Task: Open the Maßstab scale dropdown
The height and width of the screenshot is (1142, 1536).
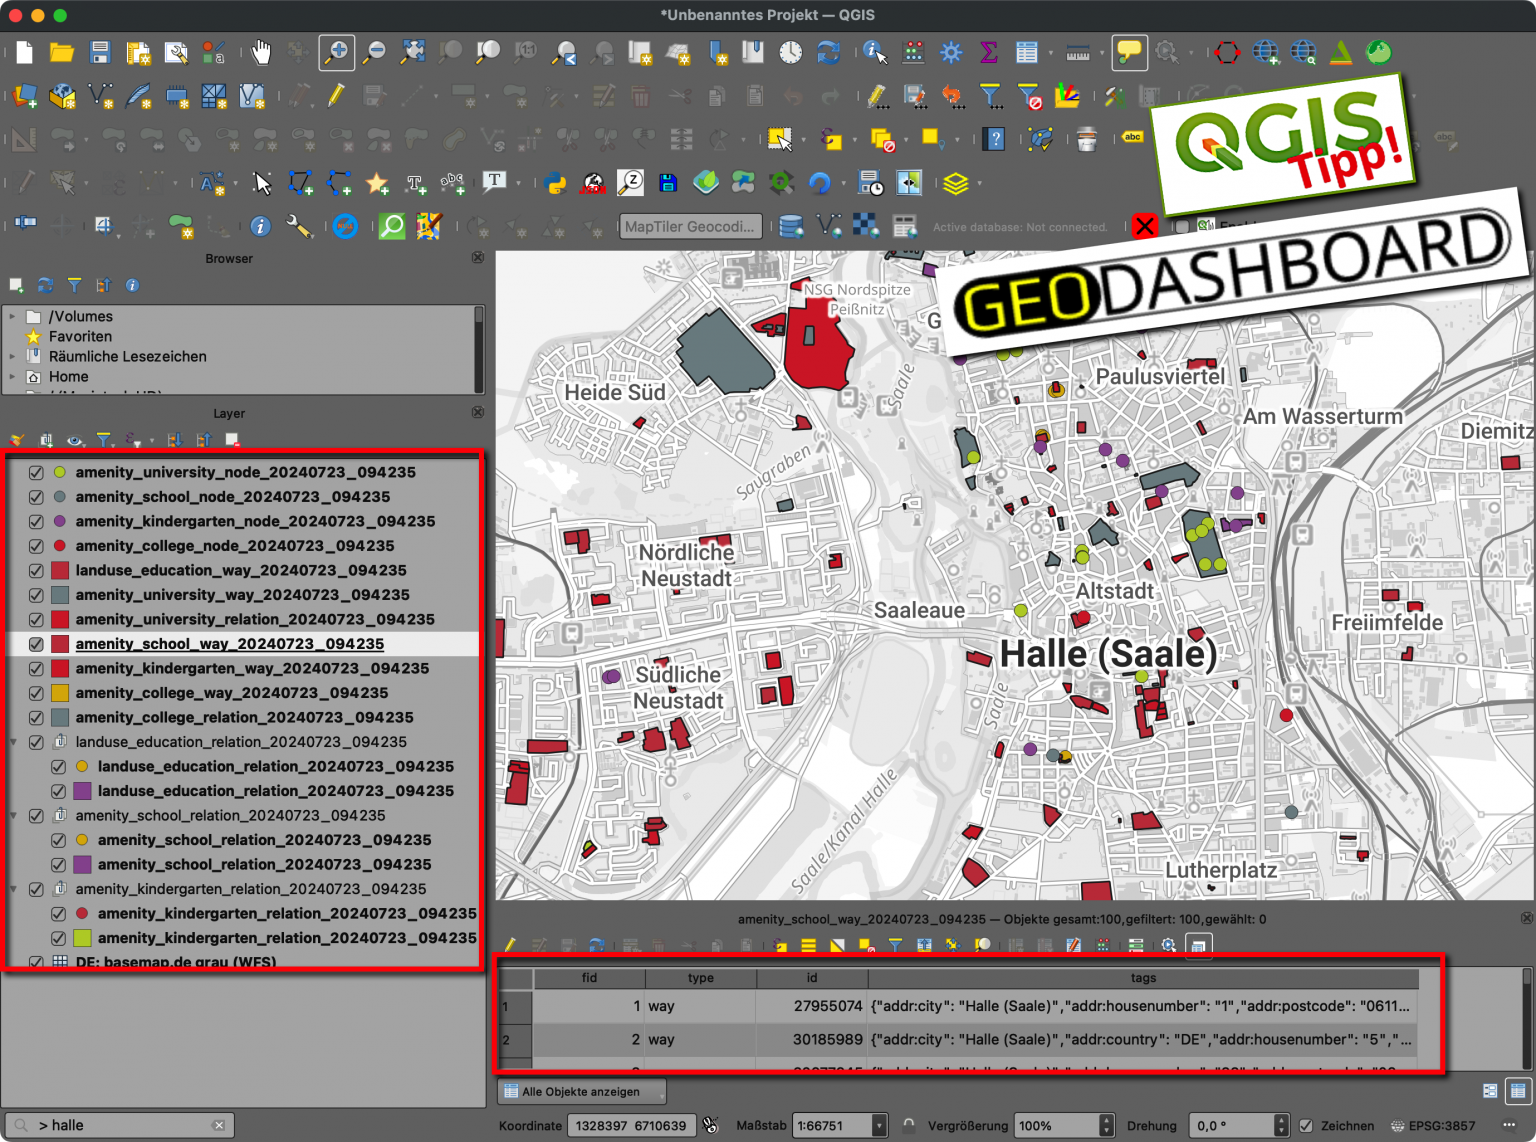Action: pos(877,1125)
